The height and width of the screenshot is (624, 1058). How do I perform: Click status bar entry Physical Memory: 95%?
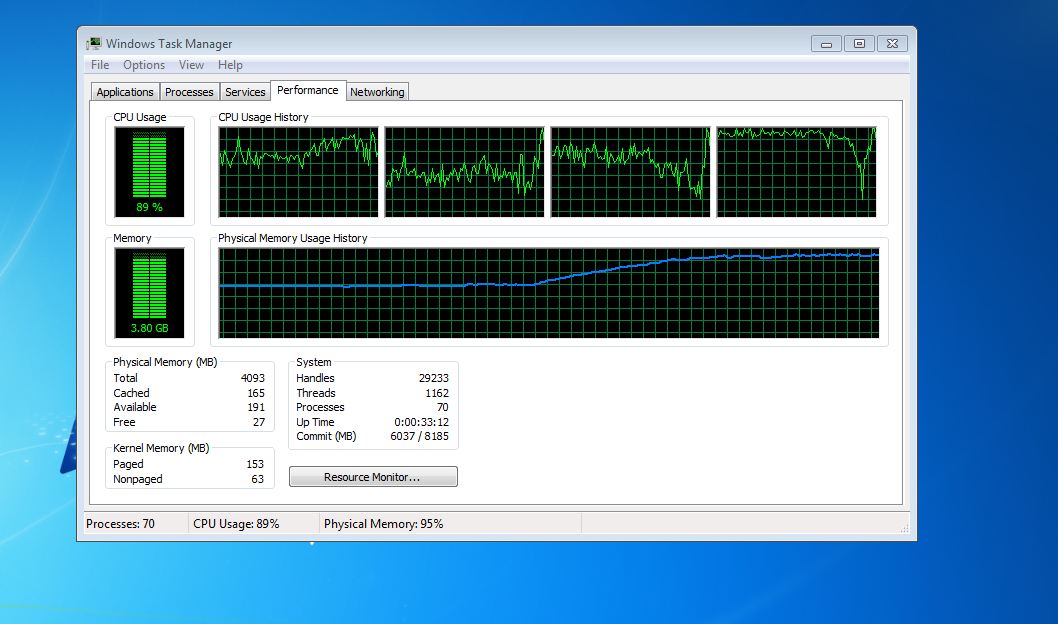coord(383,523)
